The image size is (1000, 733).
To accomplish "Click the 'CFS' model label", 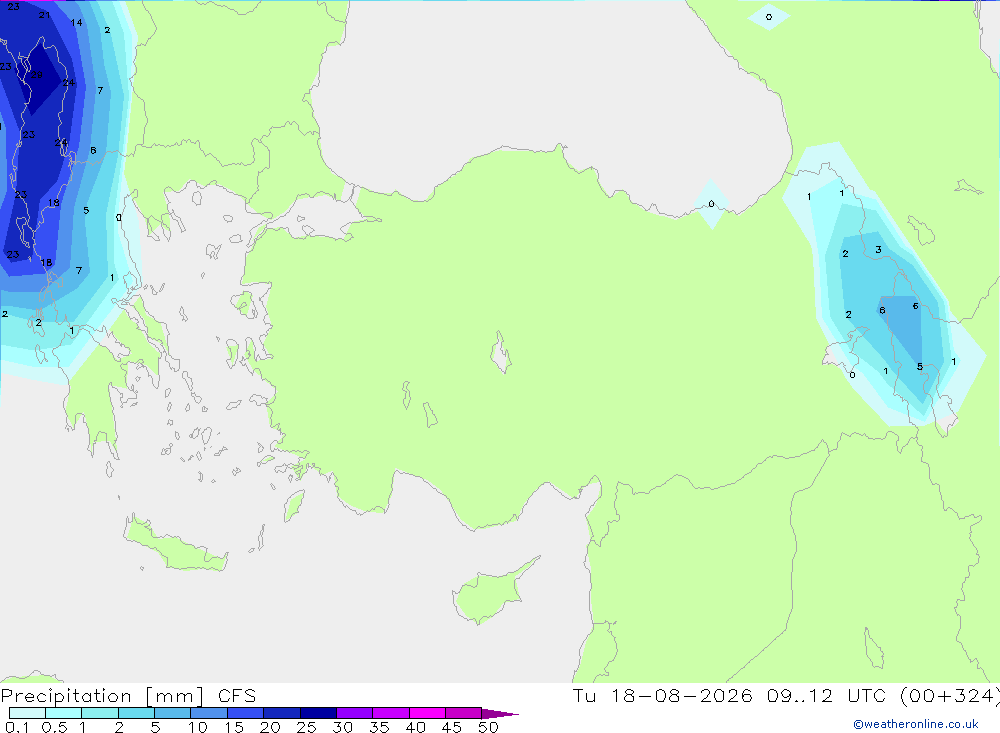I will [x=237, y=695].
